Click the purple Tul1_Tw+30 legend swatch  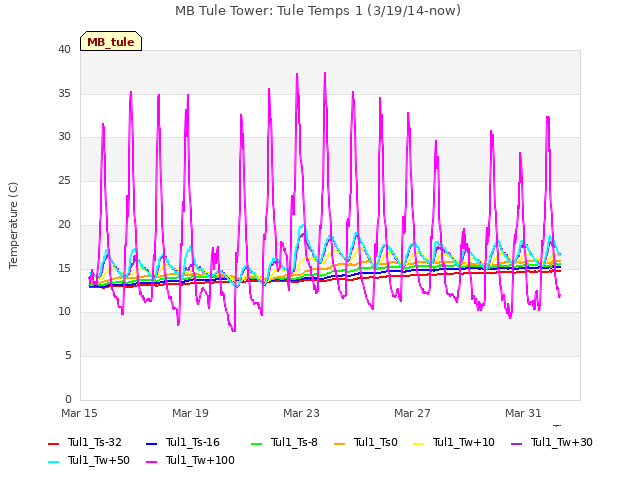516,443
